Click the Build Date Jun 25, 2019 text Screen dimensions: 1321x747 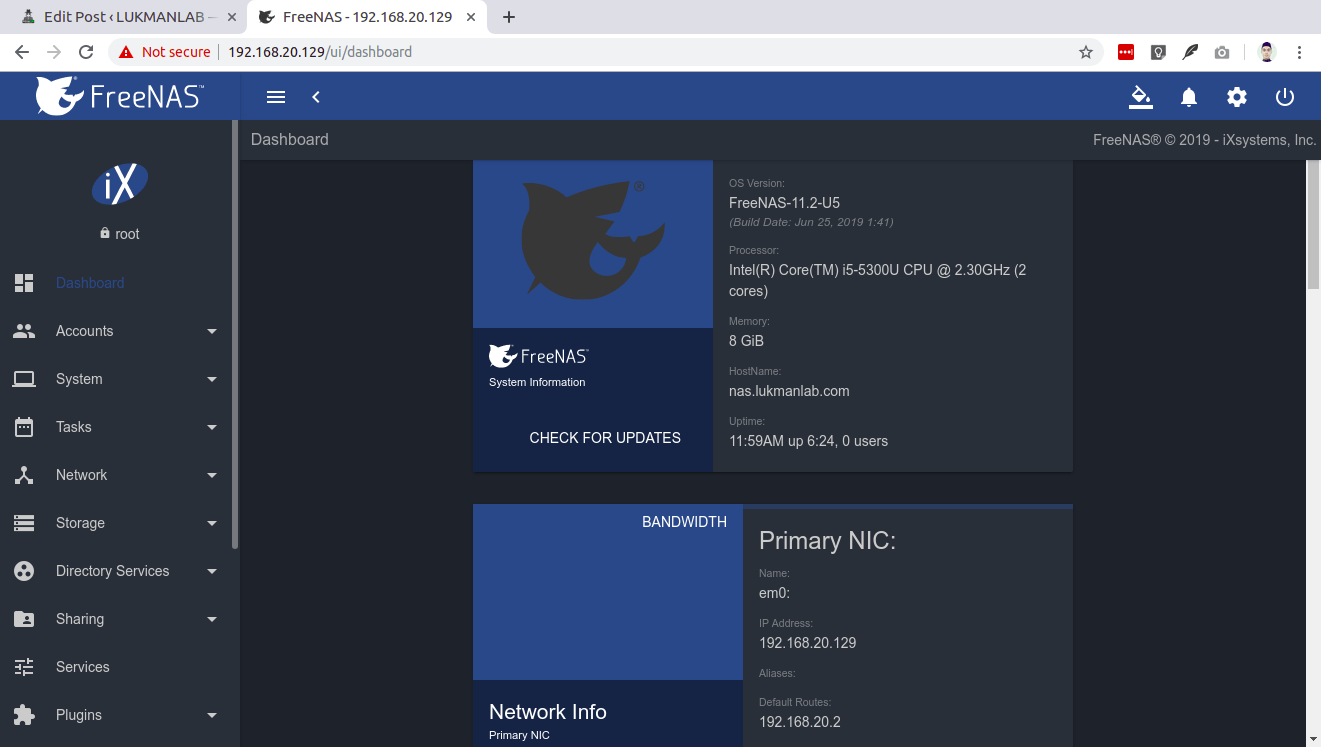(811, 222)
